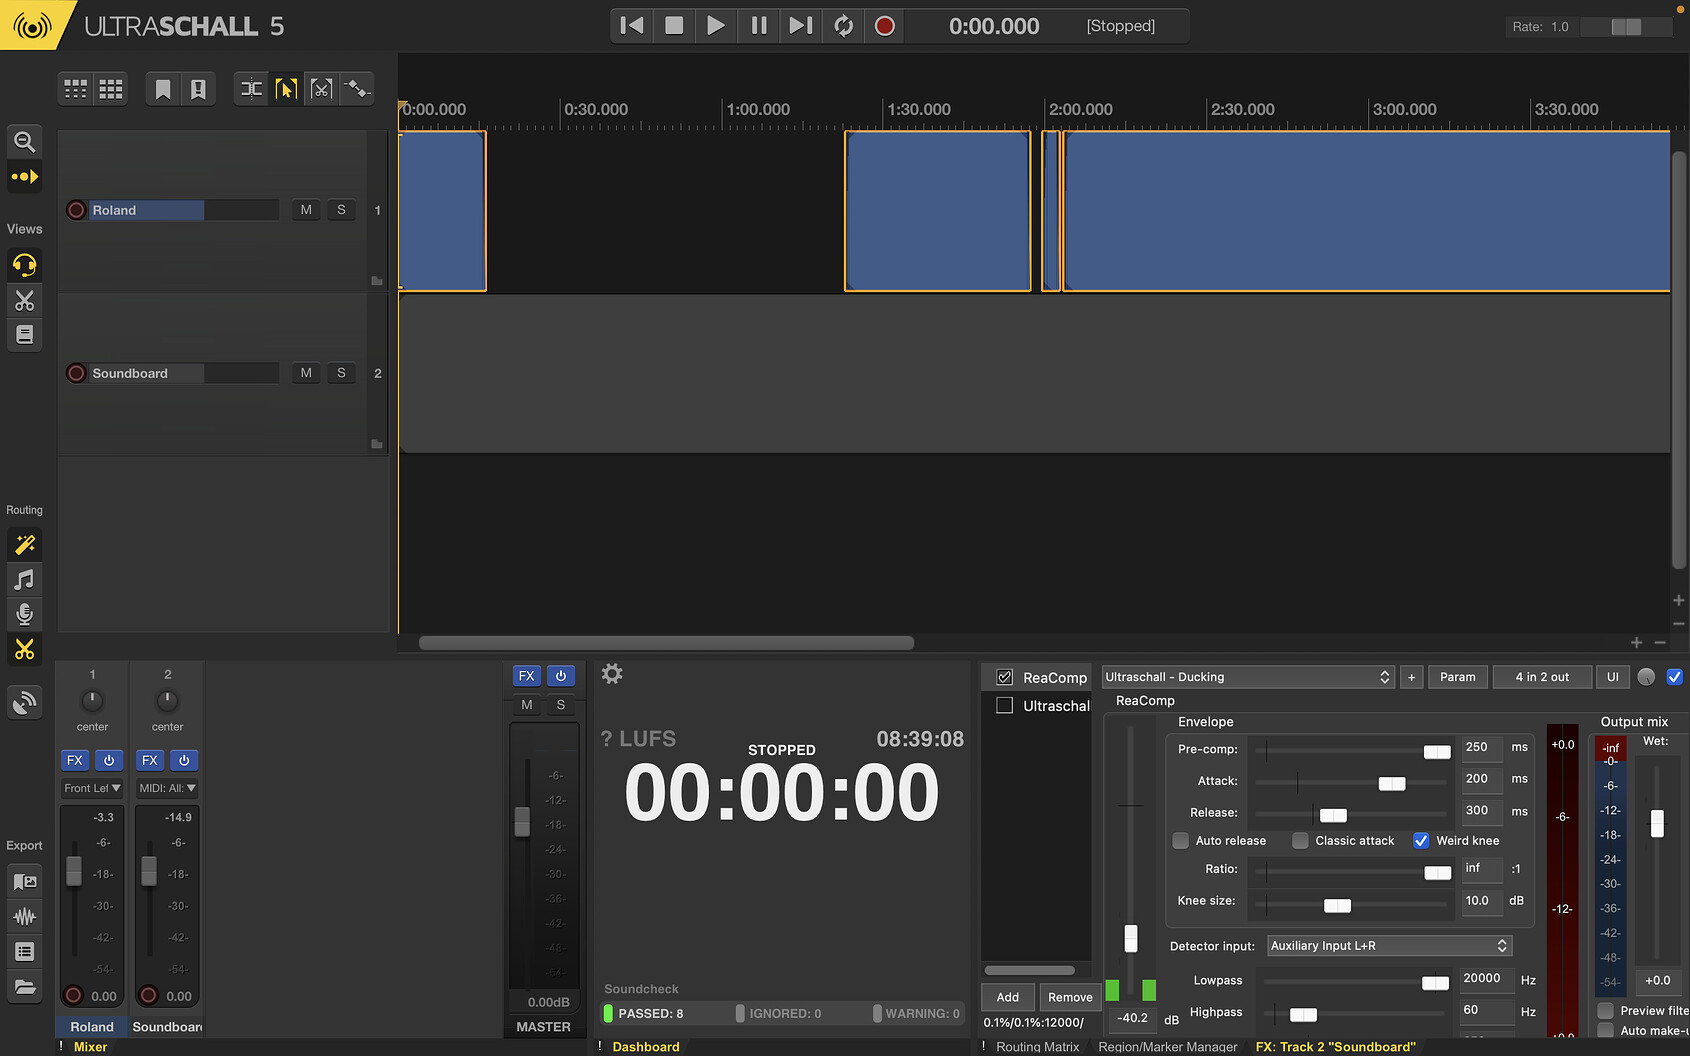Toggle the ripple cut mode icon
The width and height of the screenshot is (1690, 1056).
tap(251, 89)
